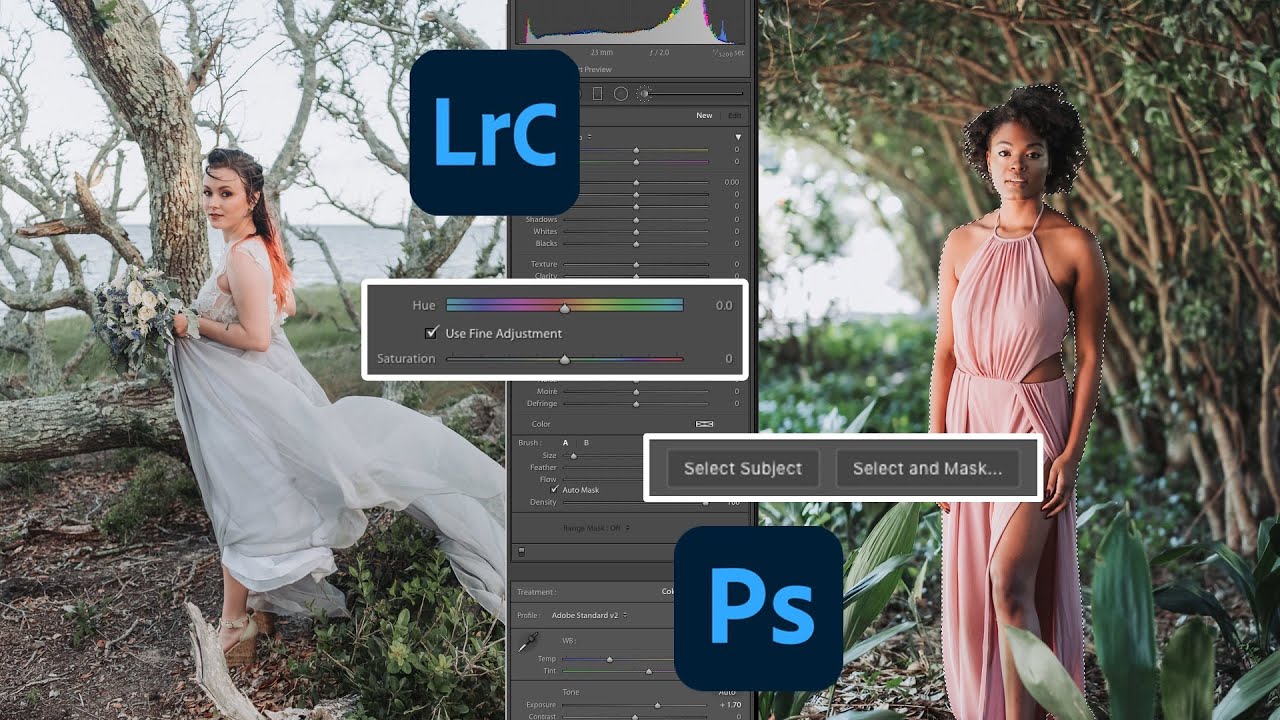Click the Select and Mask... button
Screen dimensions: 1280x720
[x=927, y=468]
